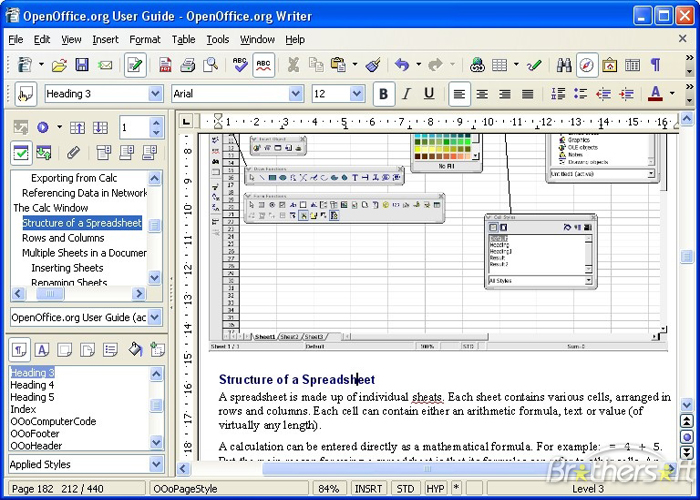
Task: Decrease indent icon
Action: [603, 94]
